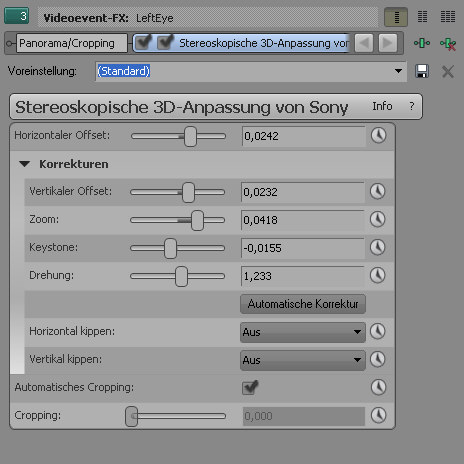The height and width of the screenshot is (464, 464).
Task: Switch to the single-column view icon
Action: point(396,17)
